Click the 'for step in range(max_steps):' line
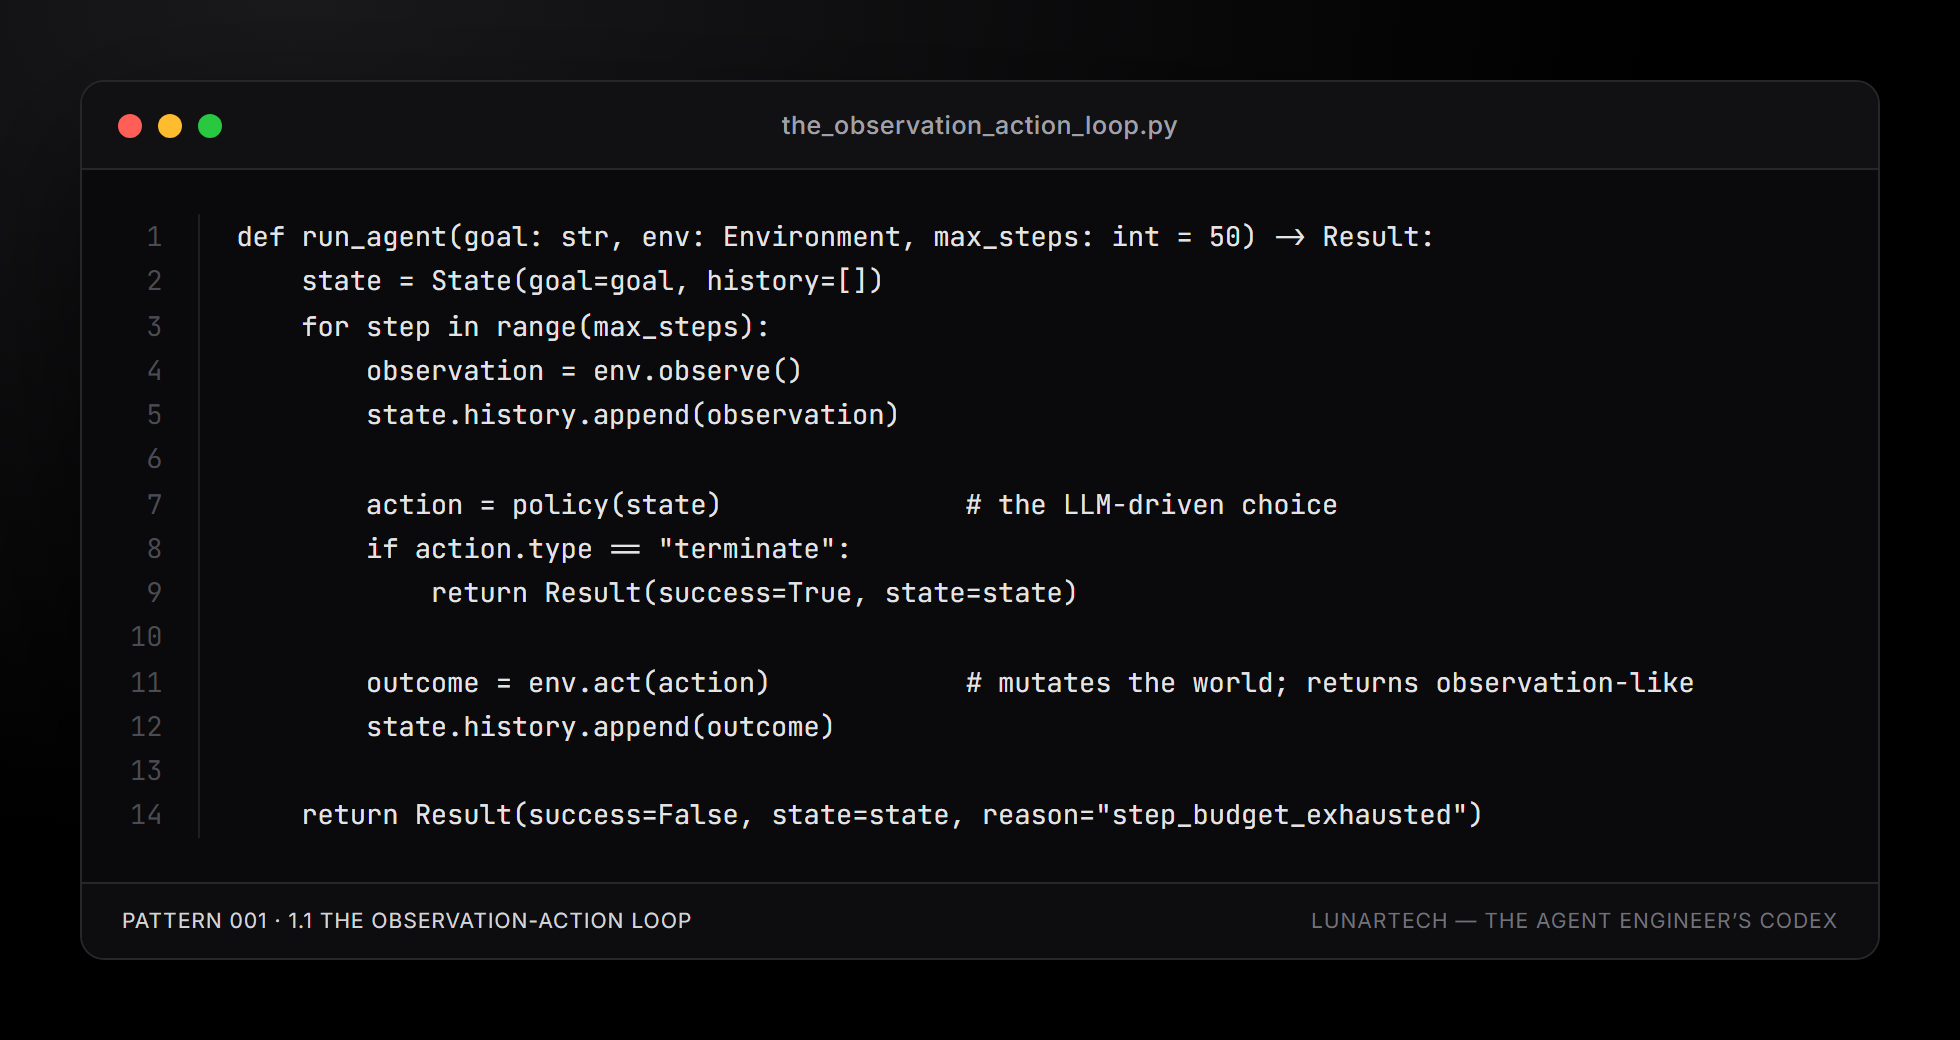This screenshot has width=1960, height=1040. tap(535, 327)
